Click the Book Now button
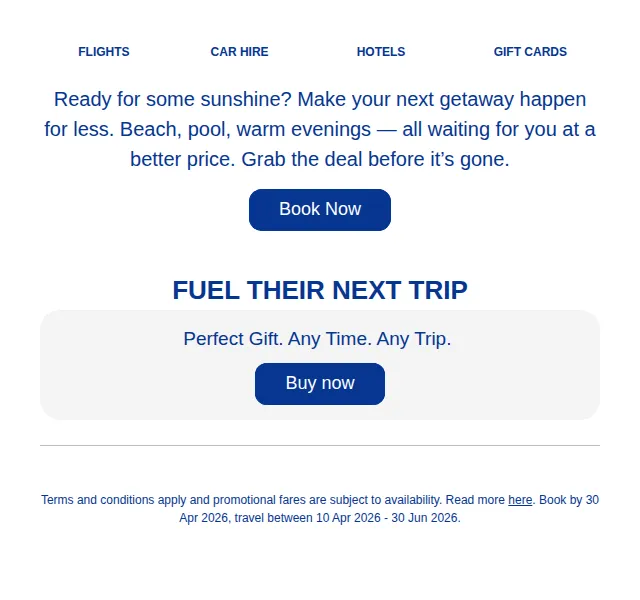640x600 pixels. (x=320, y=210)
